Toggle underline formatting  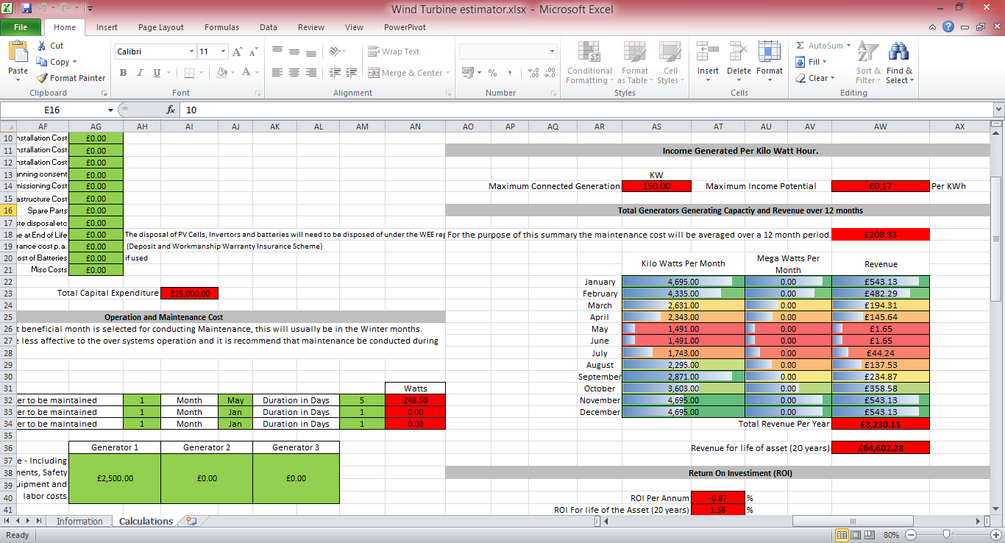[156, 72]
